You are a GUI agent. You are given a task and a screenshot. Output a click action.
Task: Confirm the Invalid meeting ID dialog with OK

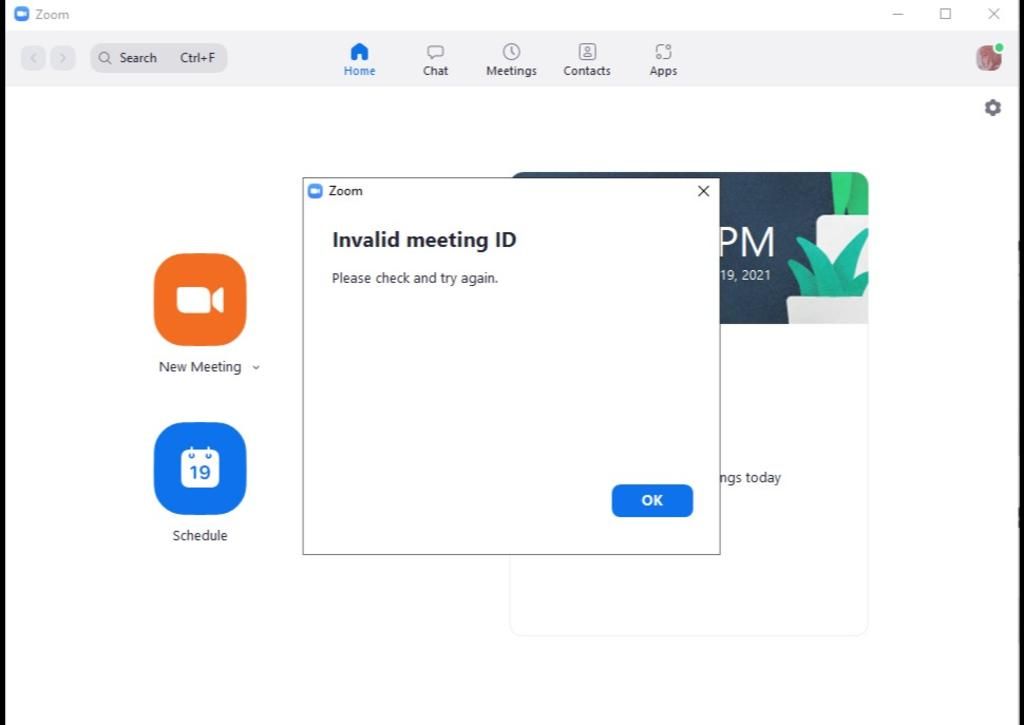tap(652, 500)
